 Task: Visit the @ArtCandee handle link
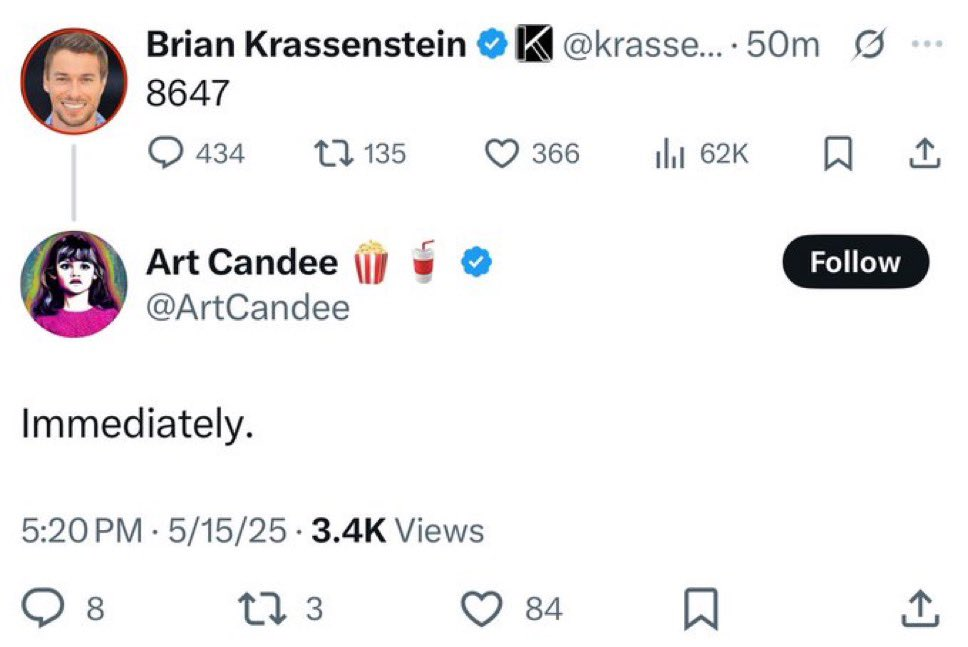click(248, 307)
